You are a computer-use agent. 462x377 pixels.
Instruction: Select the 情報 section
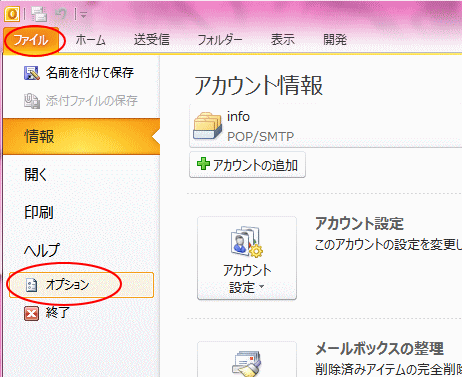tap(81, 136)
